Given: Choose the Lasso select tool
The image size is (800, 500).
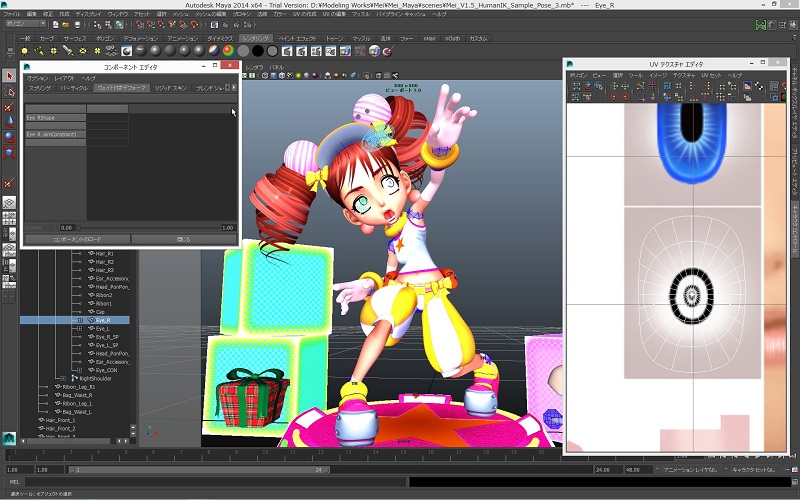Looking at the screenshot, I should [9, 91].
